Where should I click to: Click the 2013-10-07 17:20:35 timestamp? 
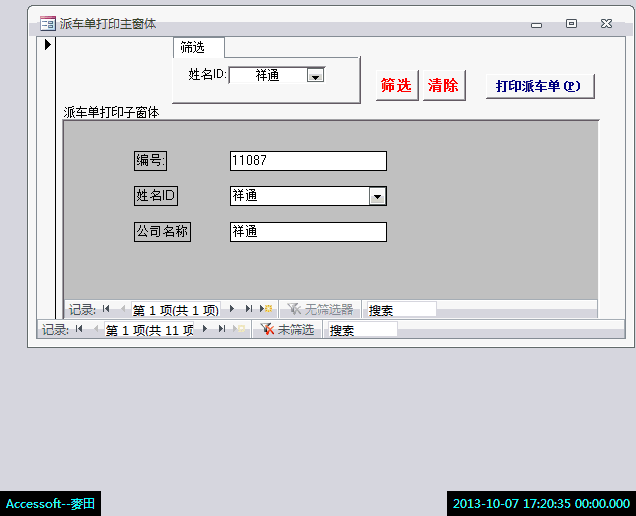[x=541, y=504]
